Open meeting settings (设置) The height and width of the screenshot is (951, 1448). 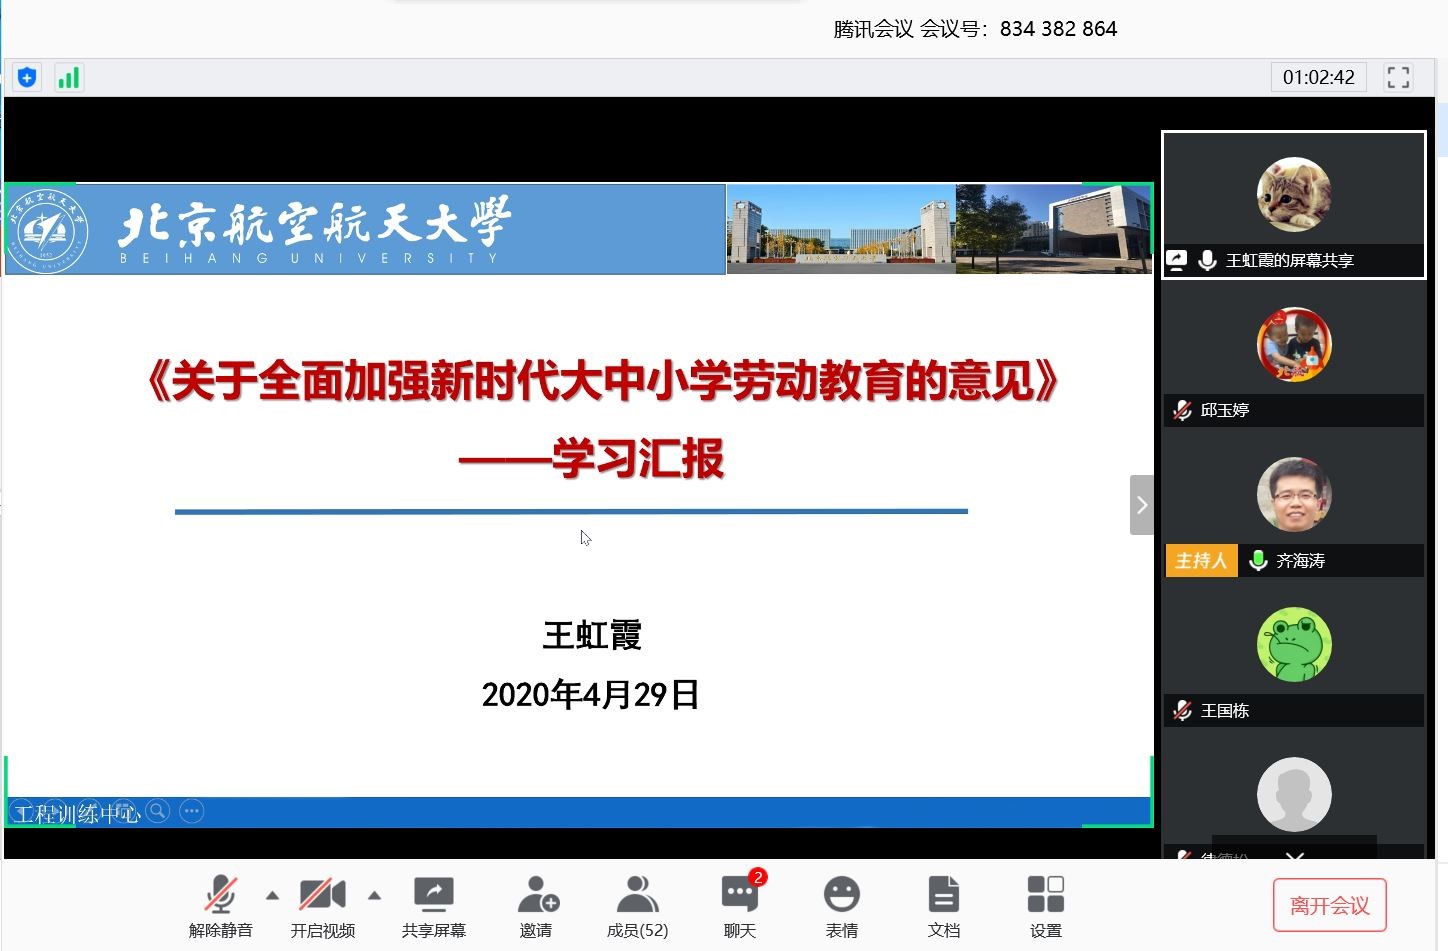(x=1045, y=906)
